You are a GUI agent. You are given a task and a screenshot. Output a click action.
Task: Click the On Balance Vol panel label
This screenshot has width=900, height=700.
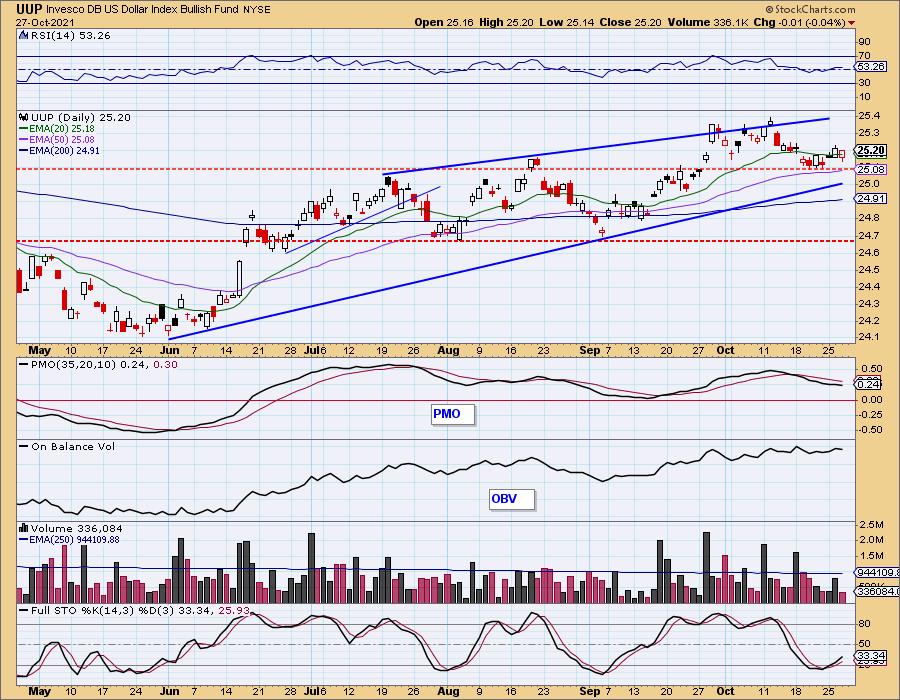pyautogui.click(x=73, y=446)
